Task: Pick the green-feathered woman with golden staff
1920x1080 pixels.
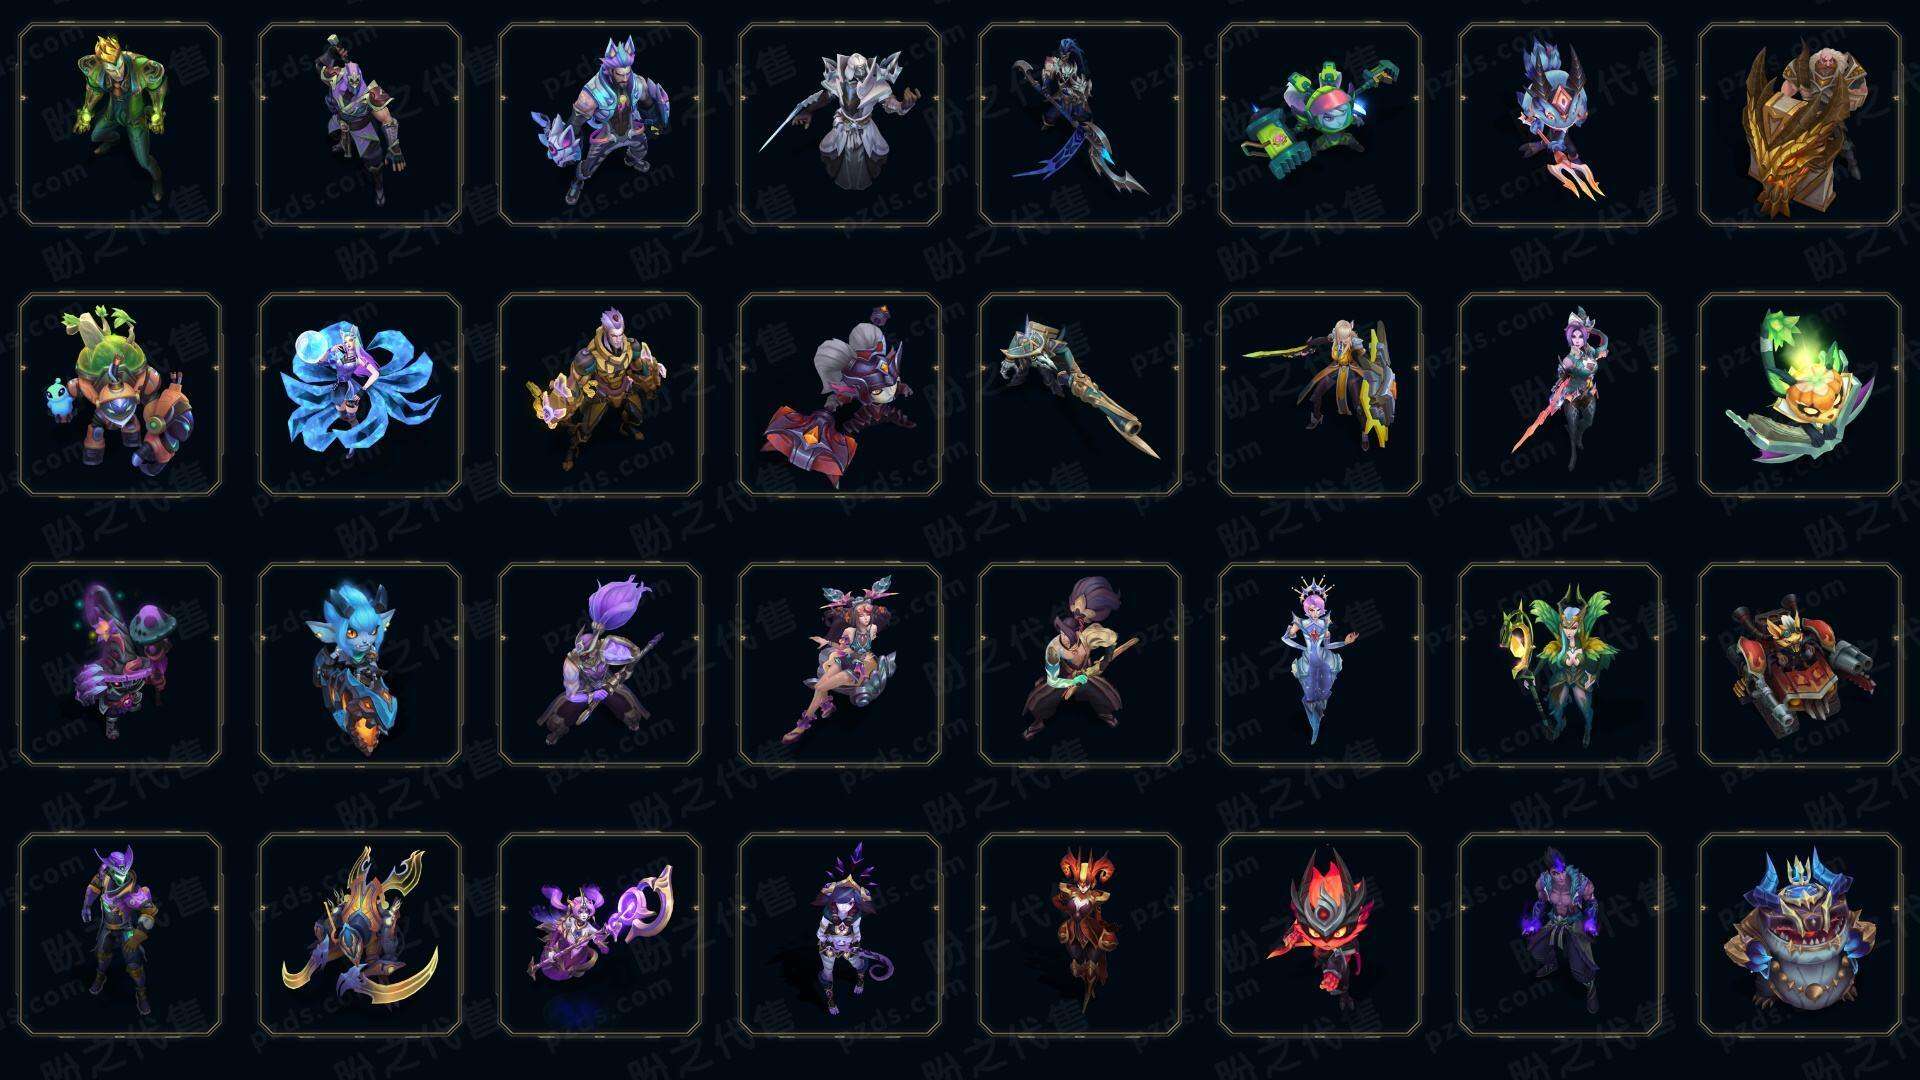Action: 1560,664
